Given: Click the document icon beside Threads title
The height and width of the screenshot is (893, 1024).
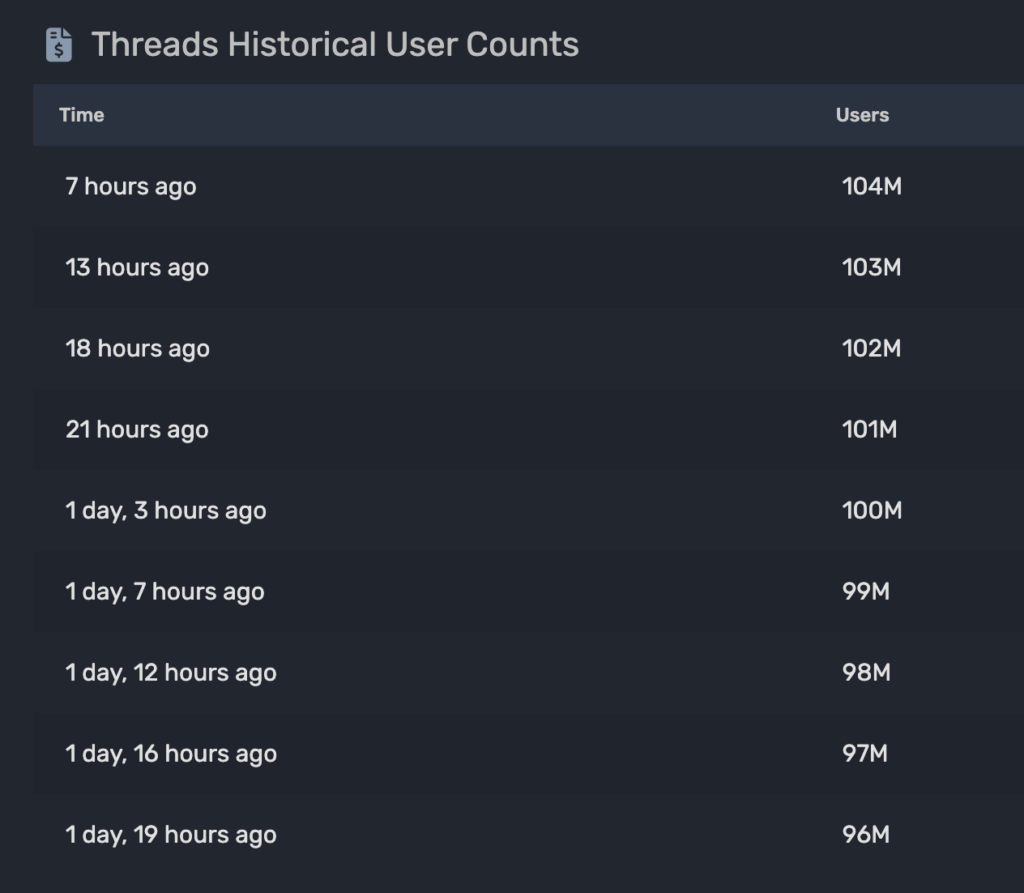Looking at the screenshot, I should coord(59,45).
